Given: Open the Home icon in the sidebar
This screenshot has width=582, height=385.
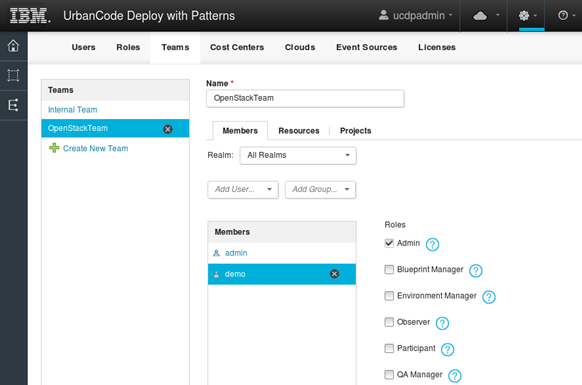Looking at the screenshot, I should 13,46.
